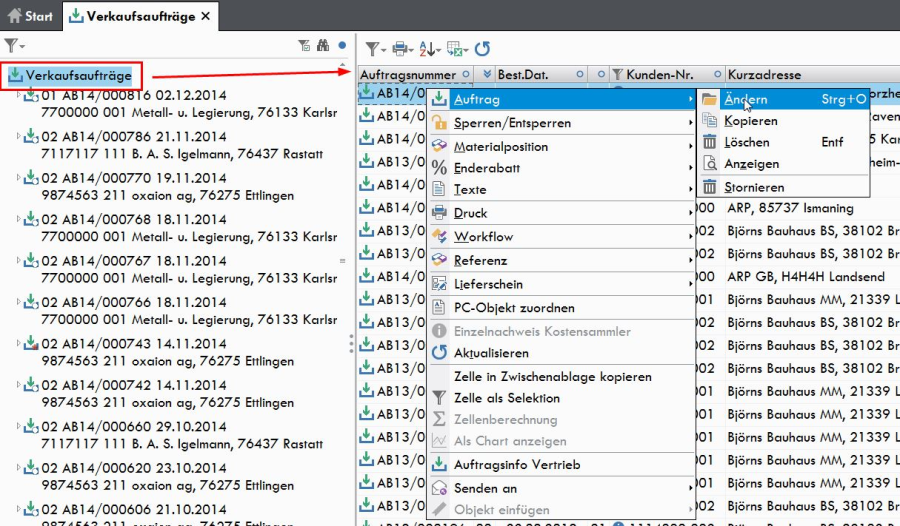900x526 pixels.
Task: Open Senden an submenu
Action: [562, 488]
